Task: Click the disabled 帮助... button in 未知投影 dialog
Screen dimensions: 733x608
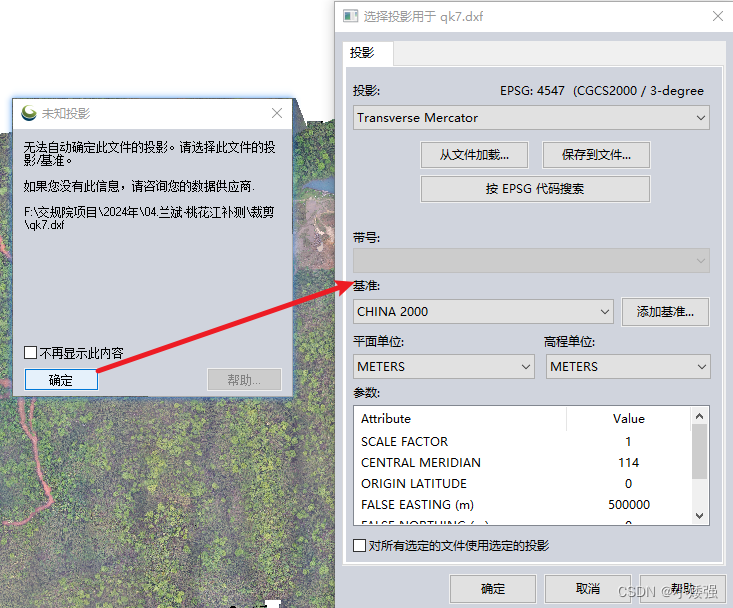Action: pos(244,379)
